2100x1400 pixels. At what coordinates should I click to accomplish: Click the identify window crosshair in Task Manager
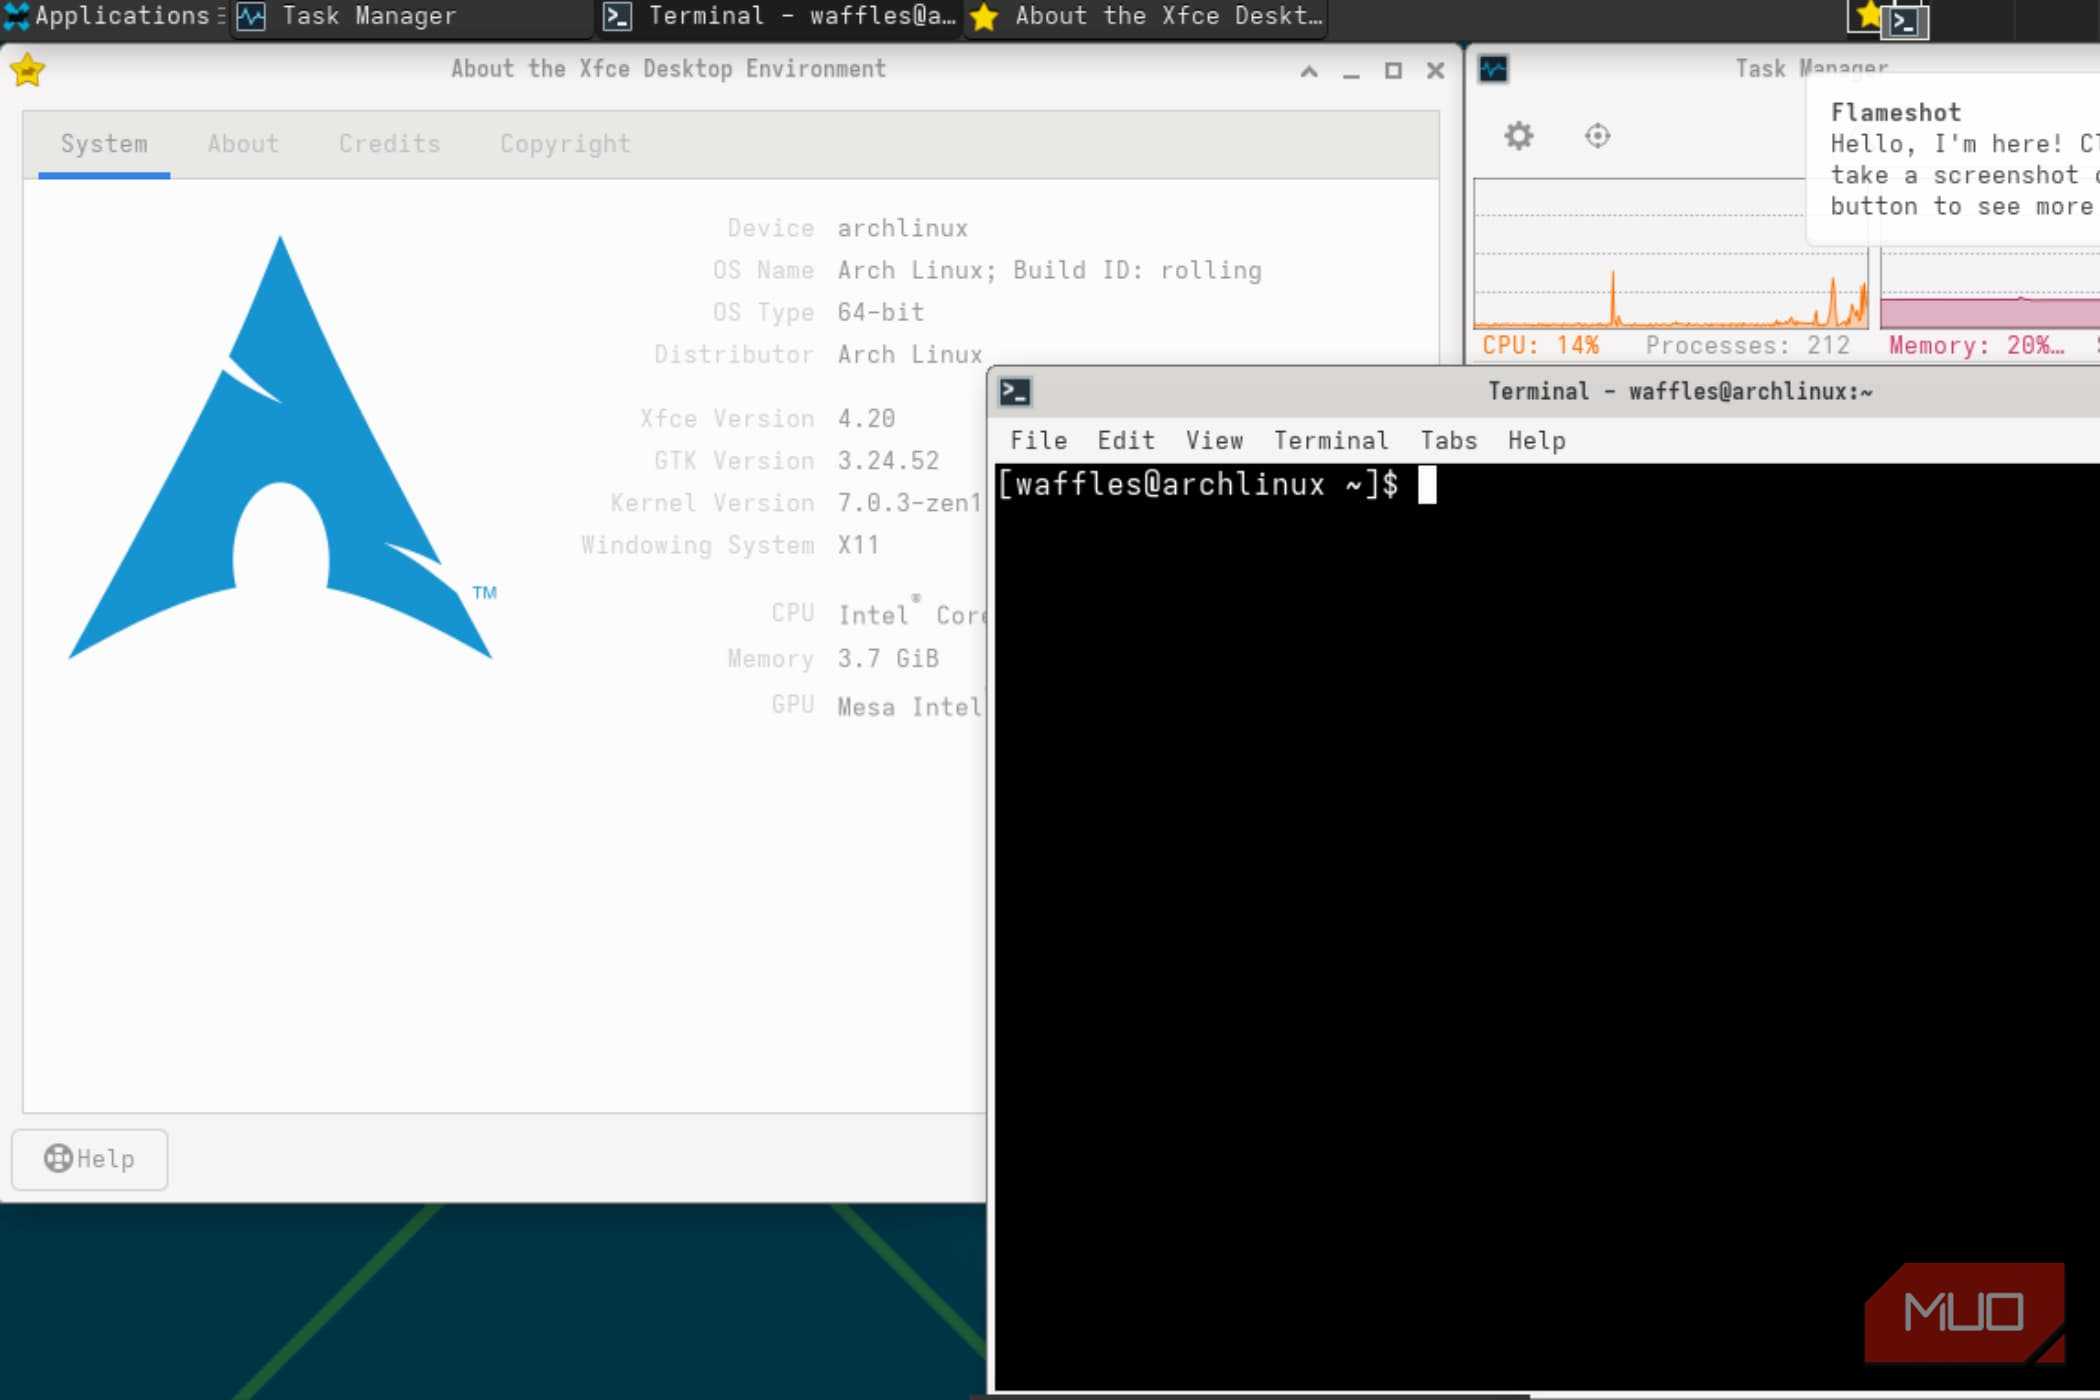click(1597, 135)
